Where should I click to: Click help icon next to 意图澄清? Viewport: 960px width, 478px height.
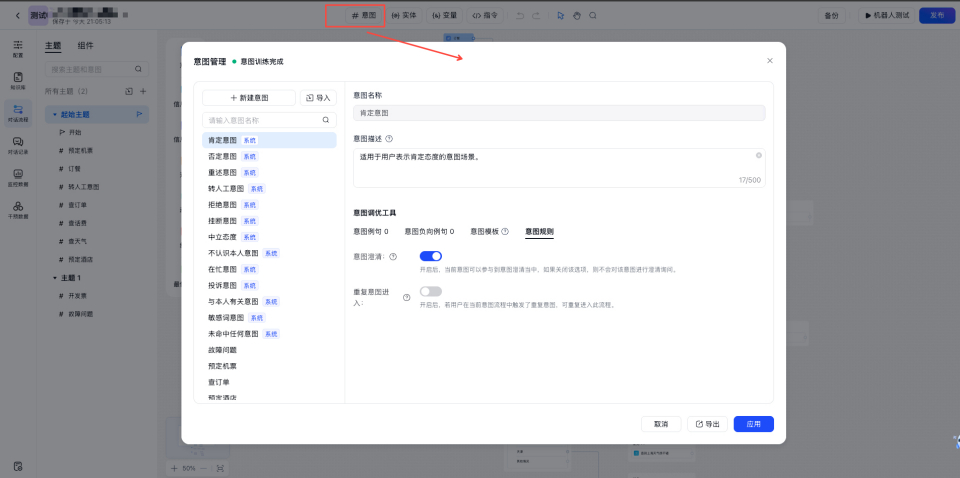(x=393, y=257)
